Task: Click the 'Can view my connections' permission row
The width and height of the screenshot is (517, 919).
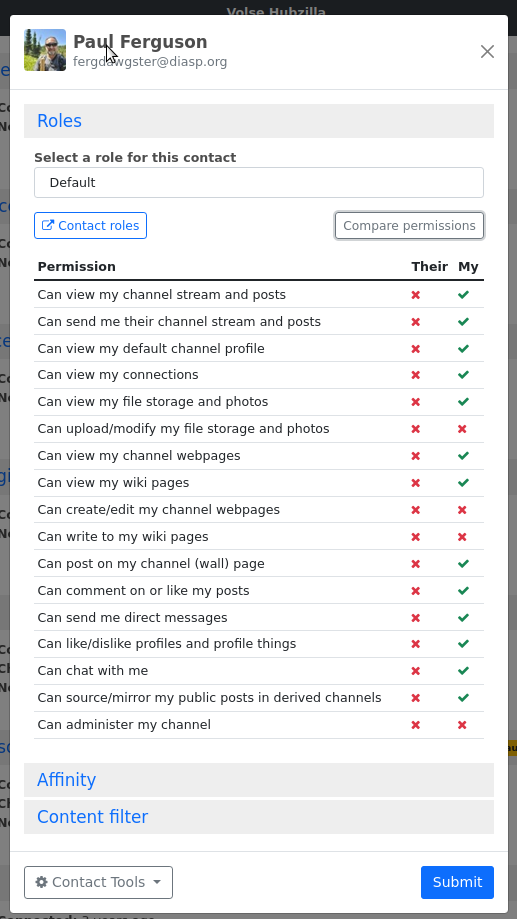Action: coord(259,375)
